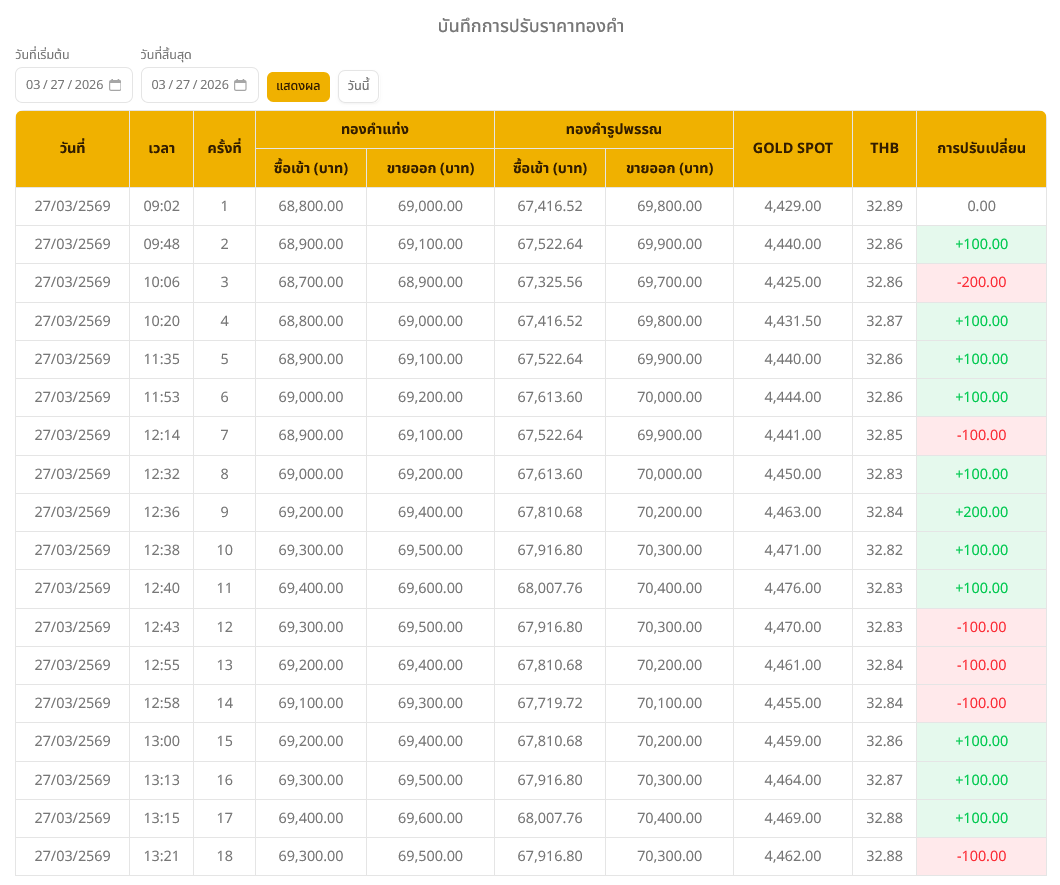Click the red -200.00 change cell
Viewport: 1060px width, 885px height.
[x=981, y=283]
